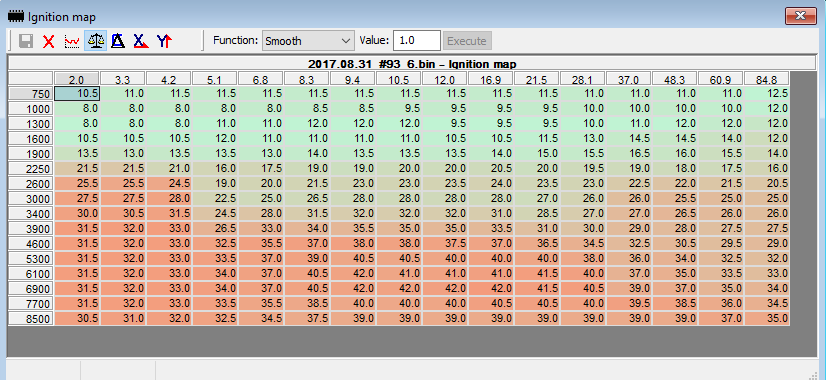Image resolution: width=826 pixels, height=380 pixels.
Task: Select column header 2.0
Action: click(77, 80)
